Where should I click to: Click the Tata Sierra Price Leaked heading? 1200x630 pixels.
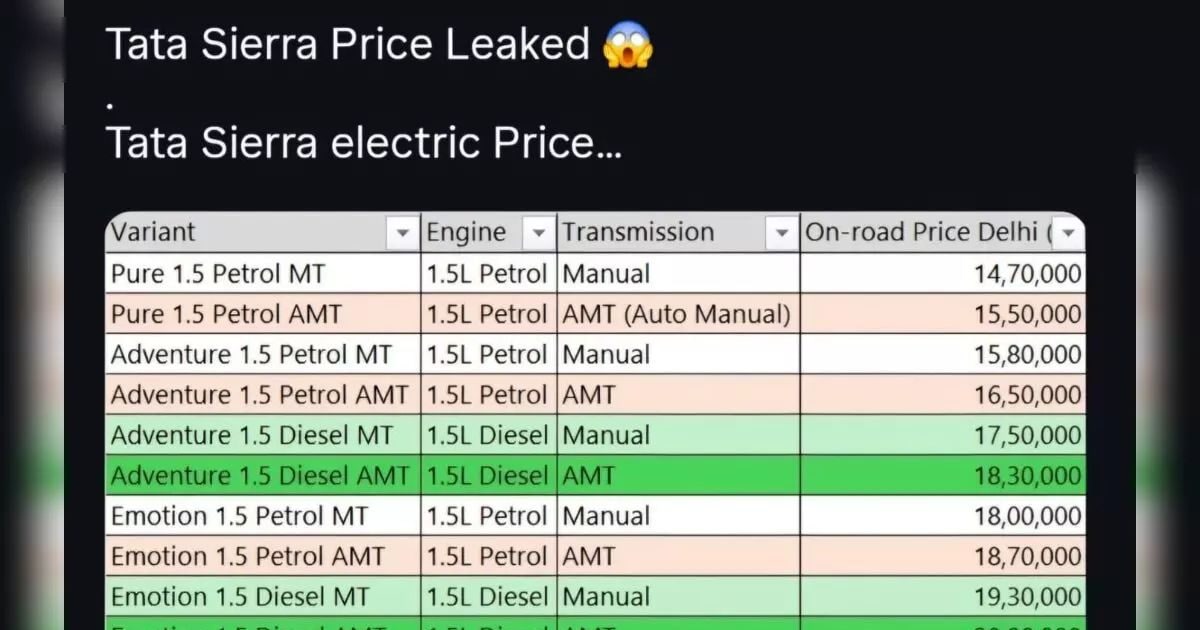[x=350, y=44]
